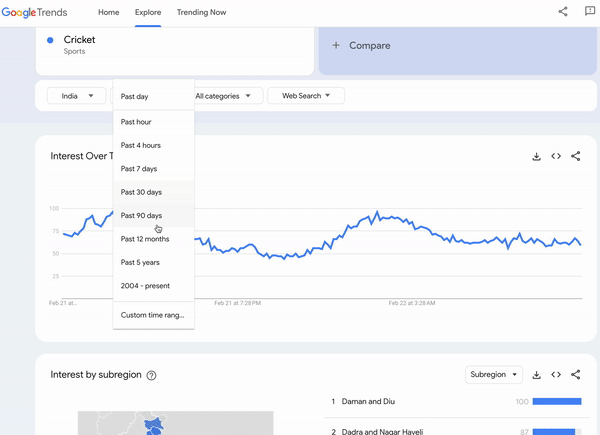Open the feedback icon in top header
This screenshot has height=435, width=600.
click(x=590, y=11)
